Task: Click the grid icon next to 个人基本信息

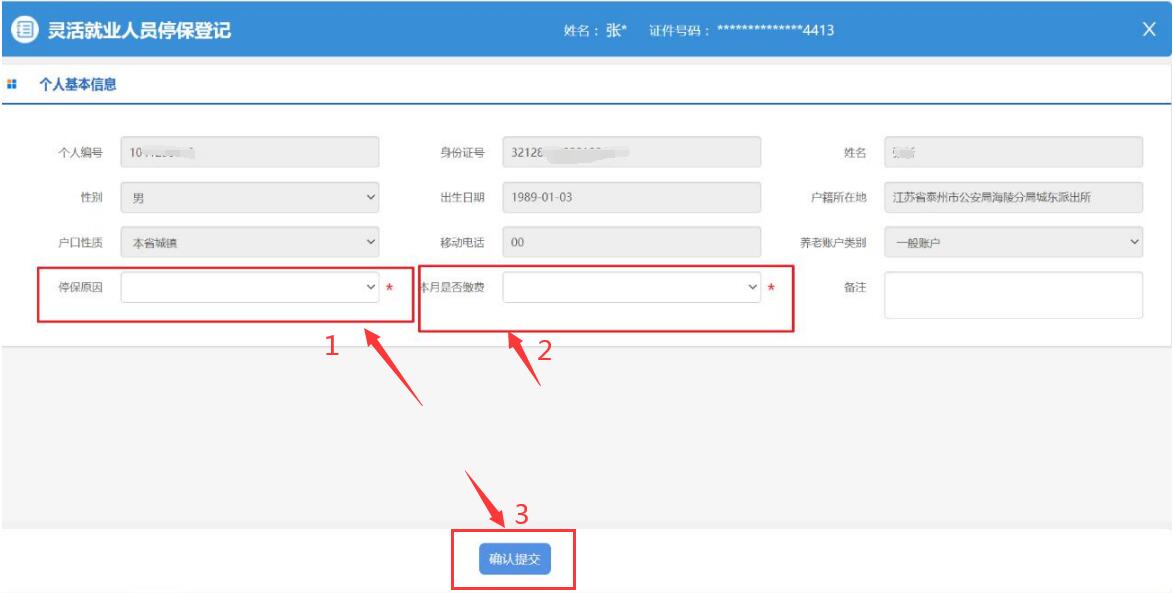Action: (12, 85)
